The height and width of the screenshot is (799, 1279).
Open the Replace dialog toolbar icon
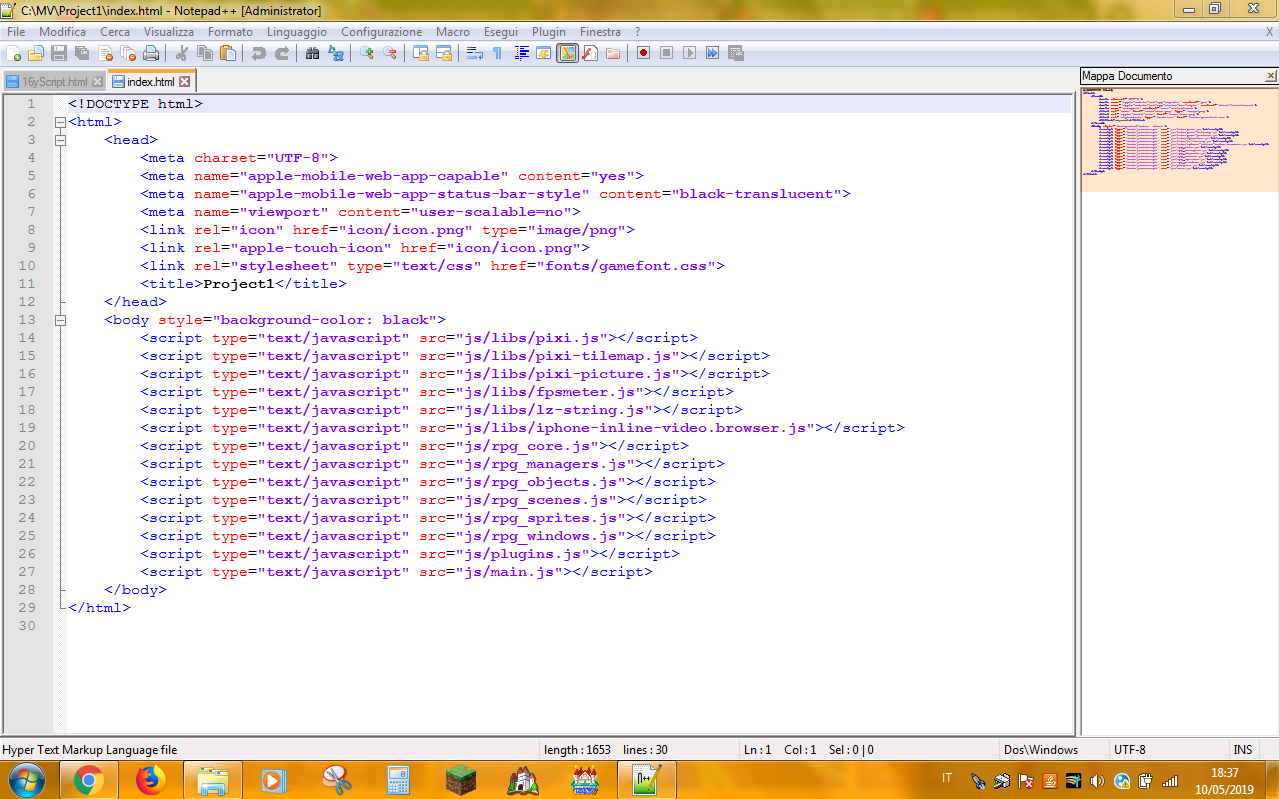click(336, 53)
